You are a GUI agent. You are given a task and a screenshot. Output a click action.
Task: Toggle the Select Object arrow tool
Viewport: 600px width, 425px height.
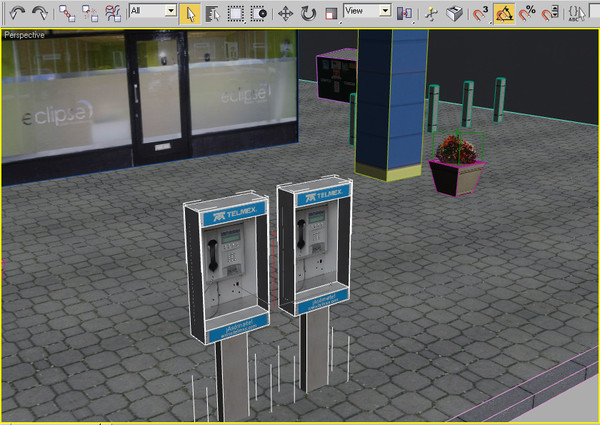[190, 14]
